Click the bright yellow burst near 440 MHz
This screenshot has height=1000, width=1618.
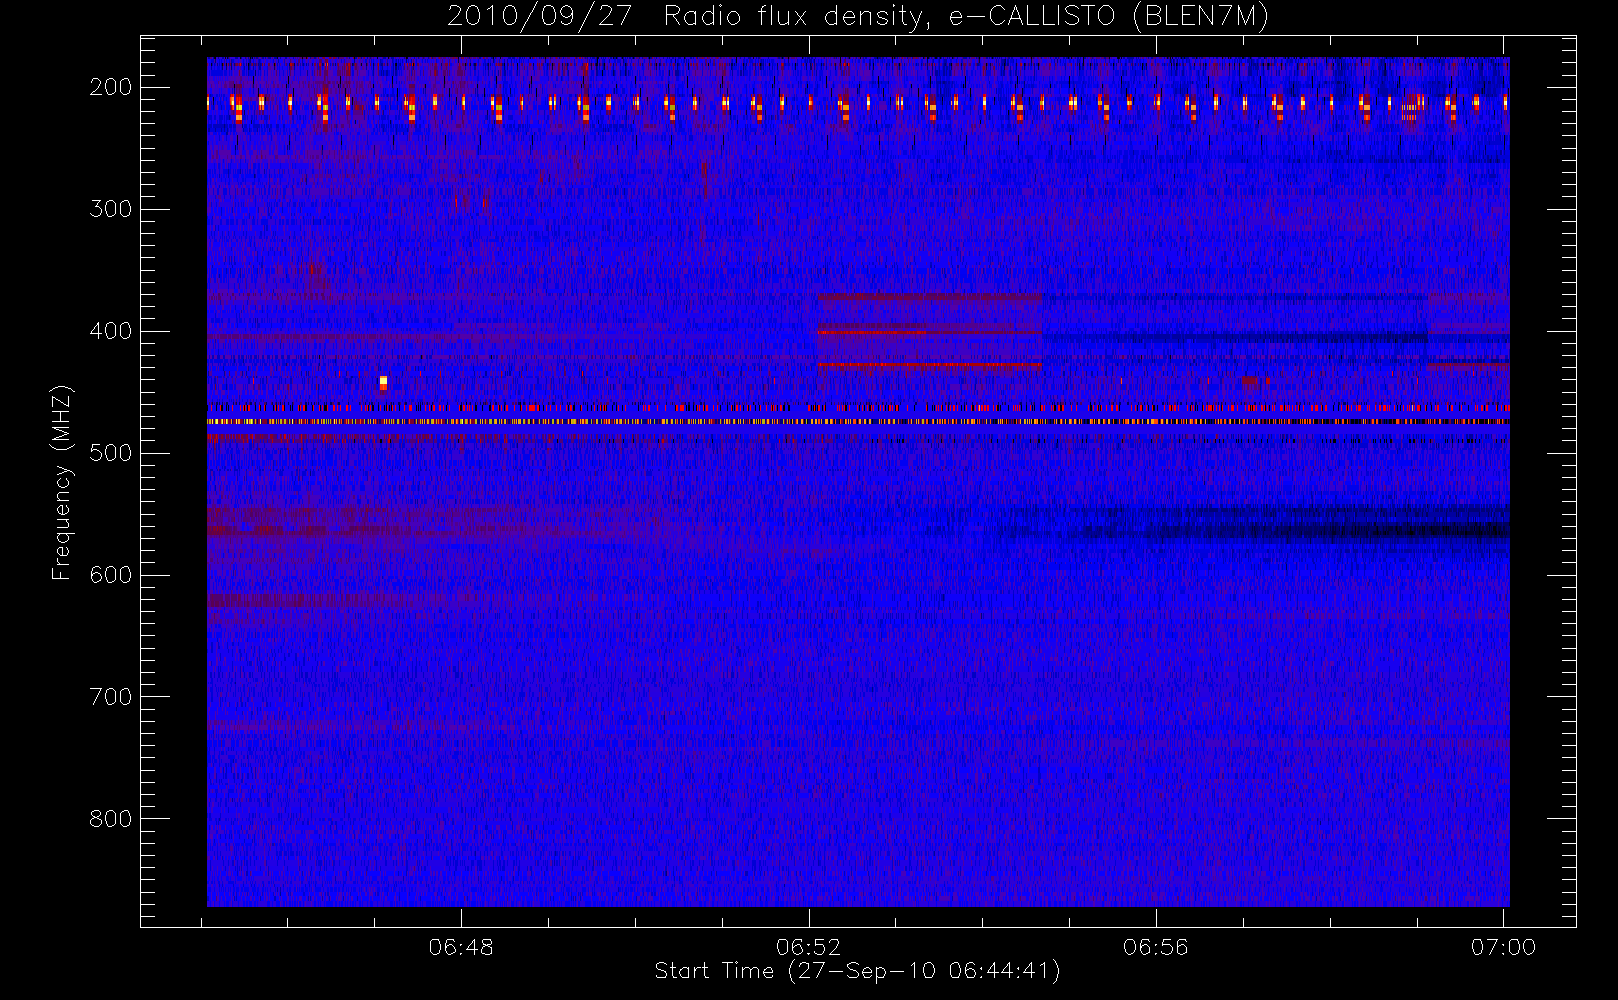[x=383, y=382]
